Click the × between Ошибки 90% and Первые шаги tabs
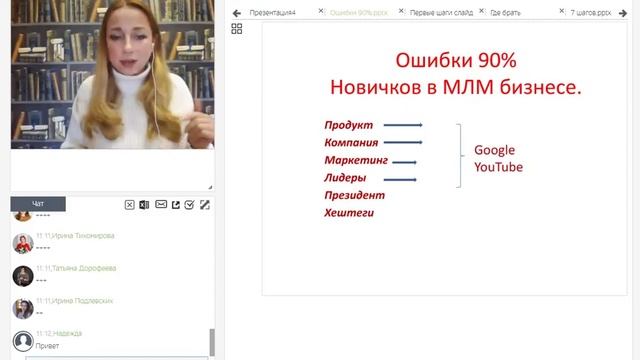 tap(401, 11)
